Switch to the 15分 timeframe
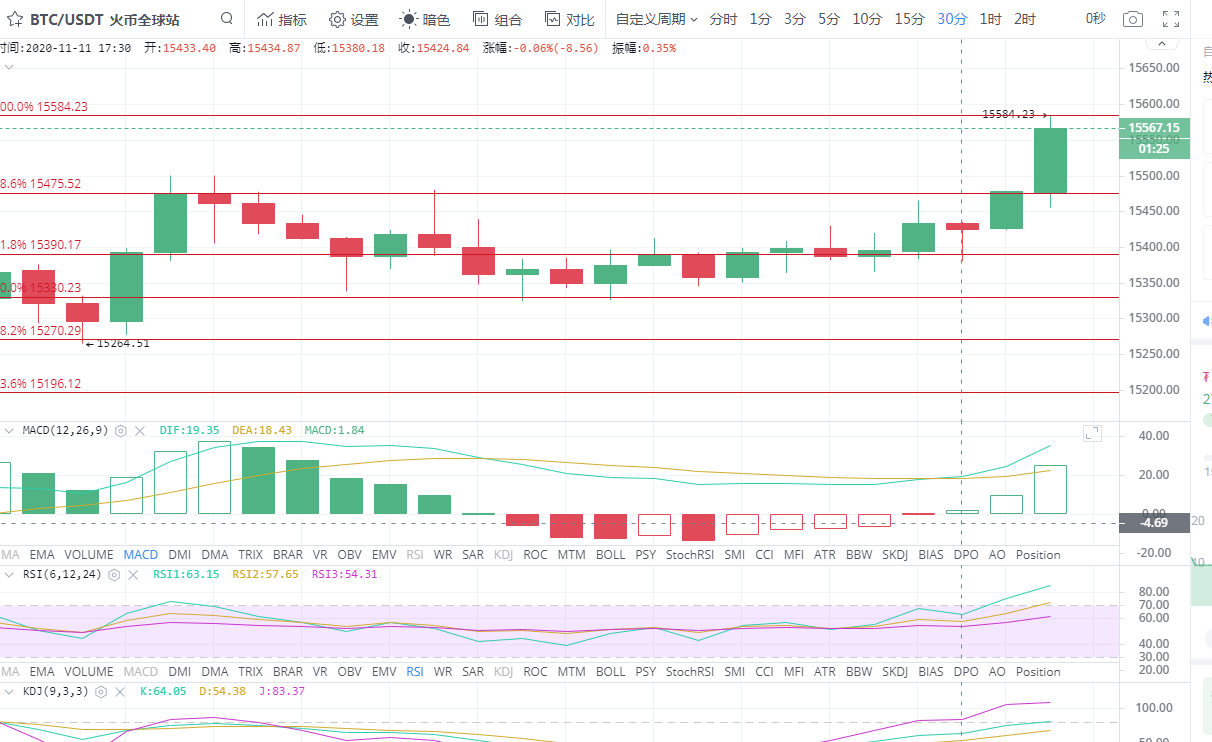 tap(909, 19)
